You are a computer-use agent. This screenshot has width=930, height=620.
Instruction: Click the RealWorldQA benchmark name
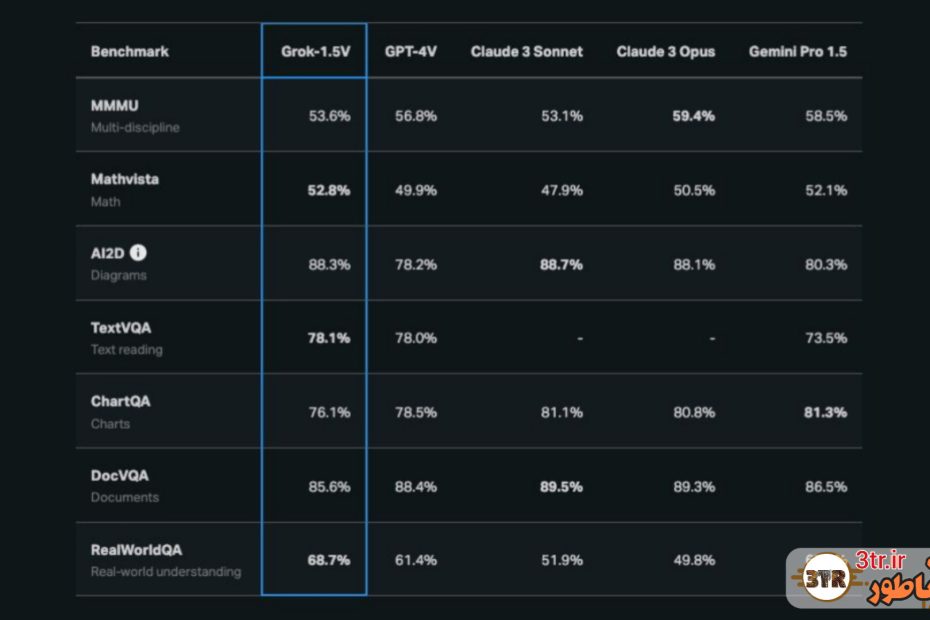pyautogui.click(x=136, y=550)
